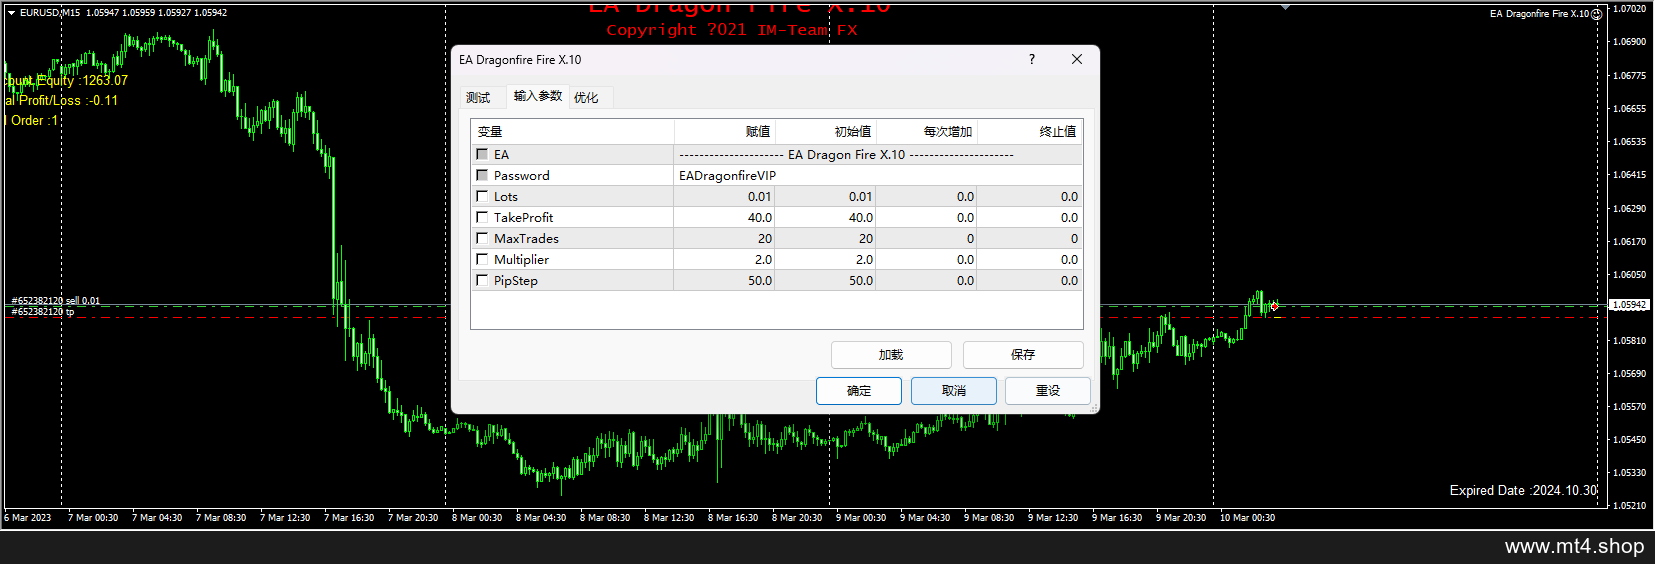This screenshot has height=564, width=1655.
Task: Click the EA smiley icon at chart top right
Action: (1596, 14)
